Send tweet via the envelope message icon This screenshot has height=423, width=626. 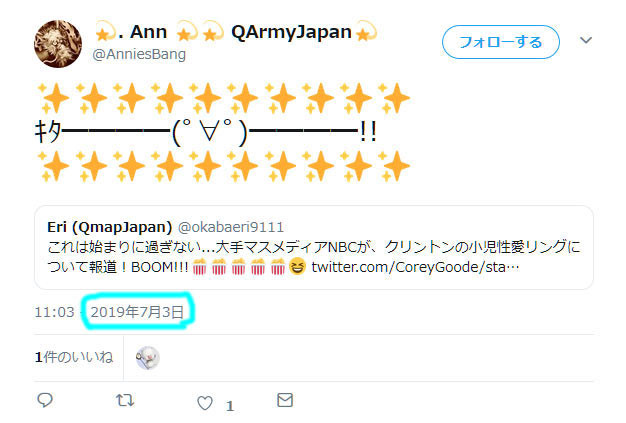pos(285,400)
